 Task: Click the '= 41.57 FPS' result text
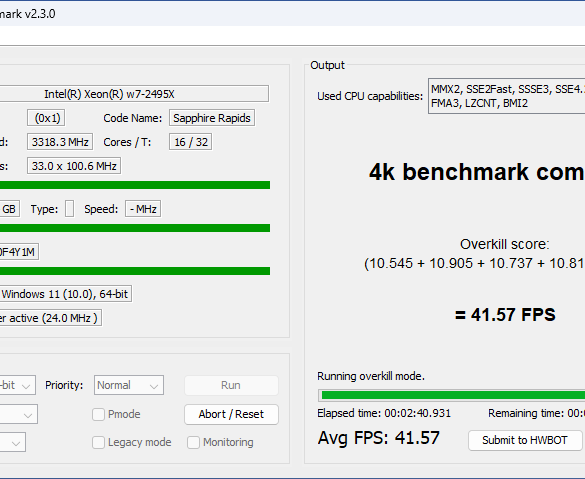pyautogui.click(x=506, y=315)
